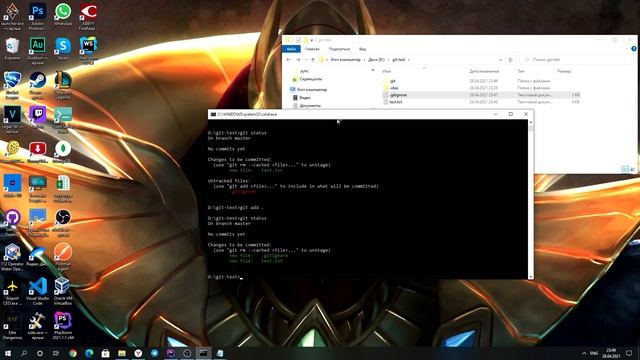Screen dimensions: 640x360
Task: Open the Explorer help question mark icon
Action: pyautogui.click(x=633, y=49)
